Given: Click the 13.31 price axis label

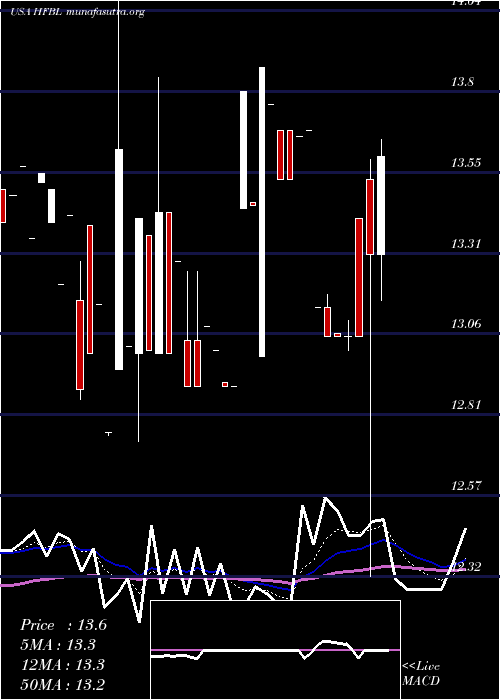Looking at the screenshot, I should (466, 244).
